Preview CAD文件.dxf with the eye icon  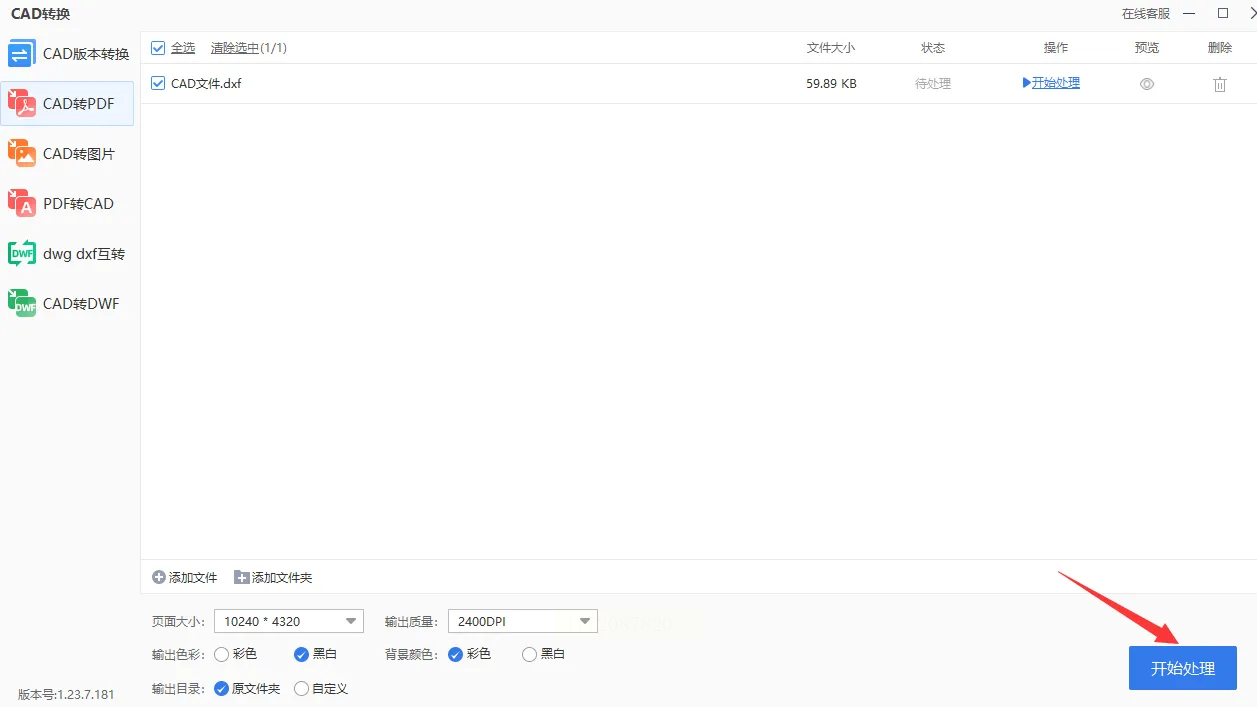click(x=1147, y=84)
